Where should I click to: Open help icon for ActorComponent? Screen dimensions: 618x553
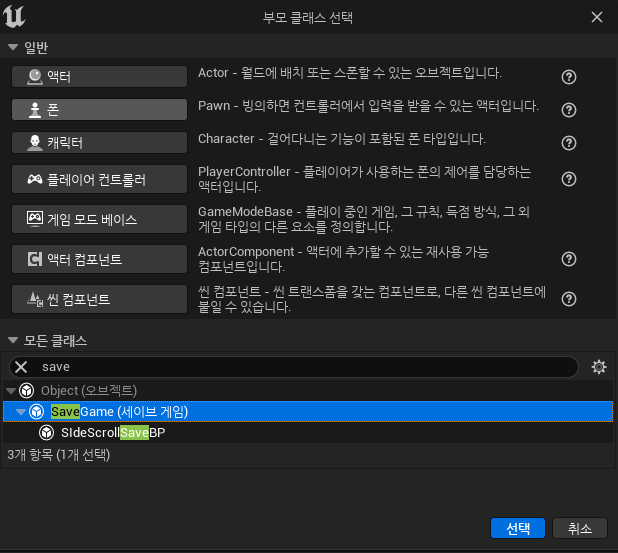click(x=569, y=259)
